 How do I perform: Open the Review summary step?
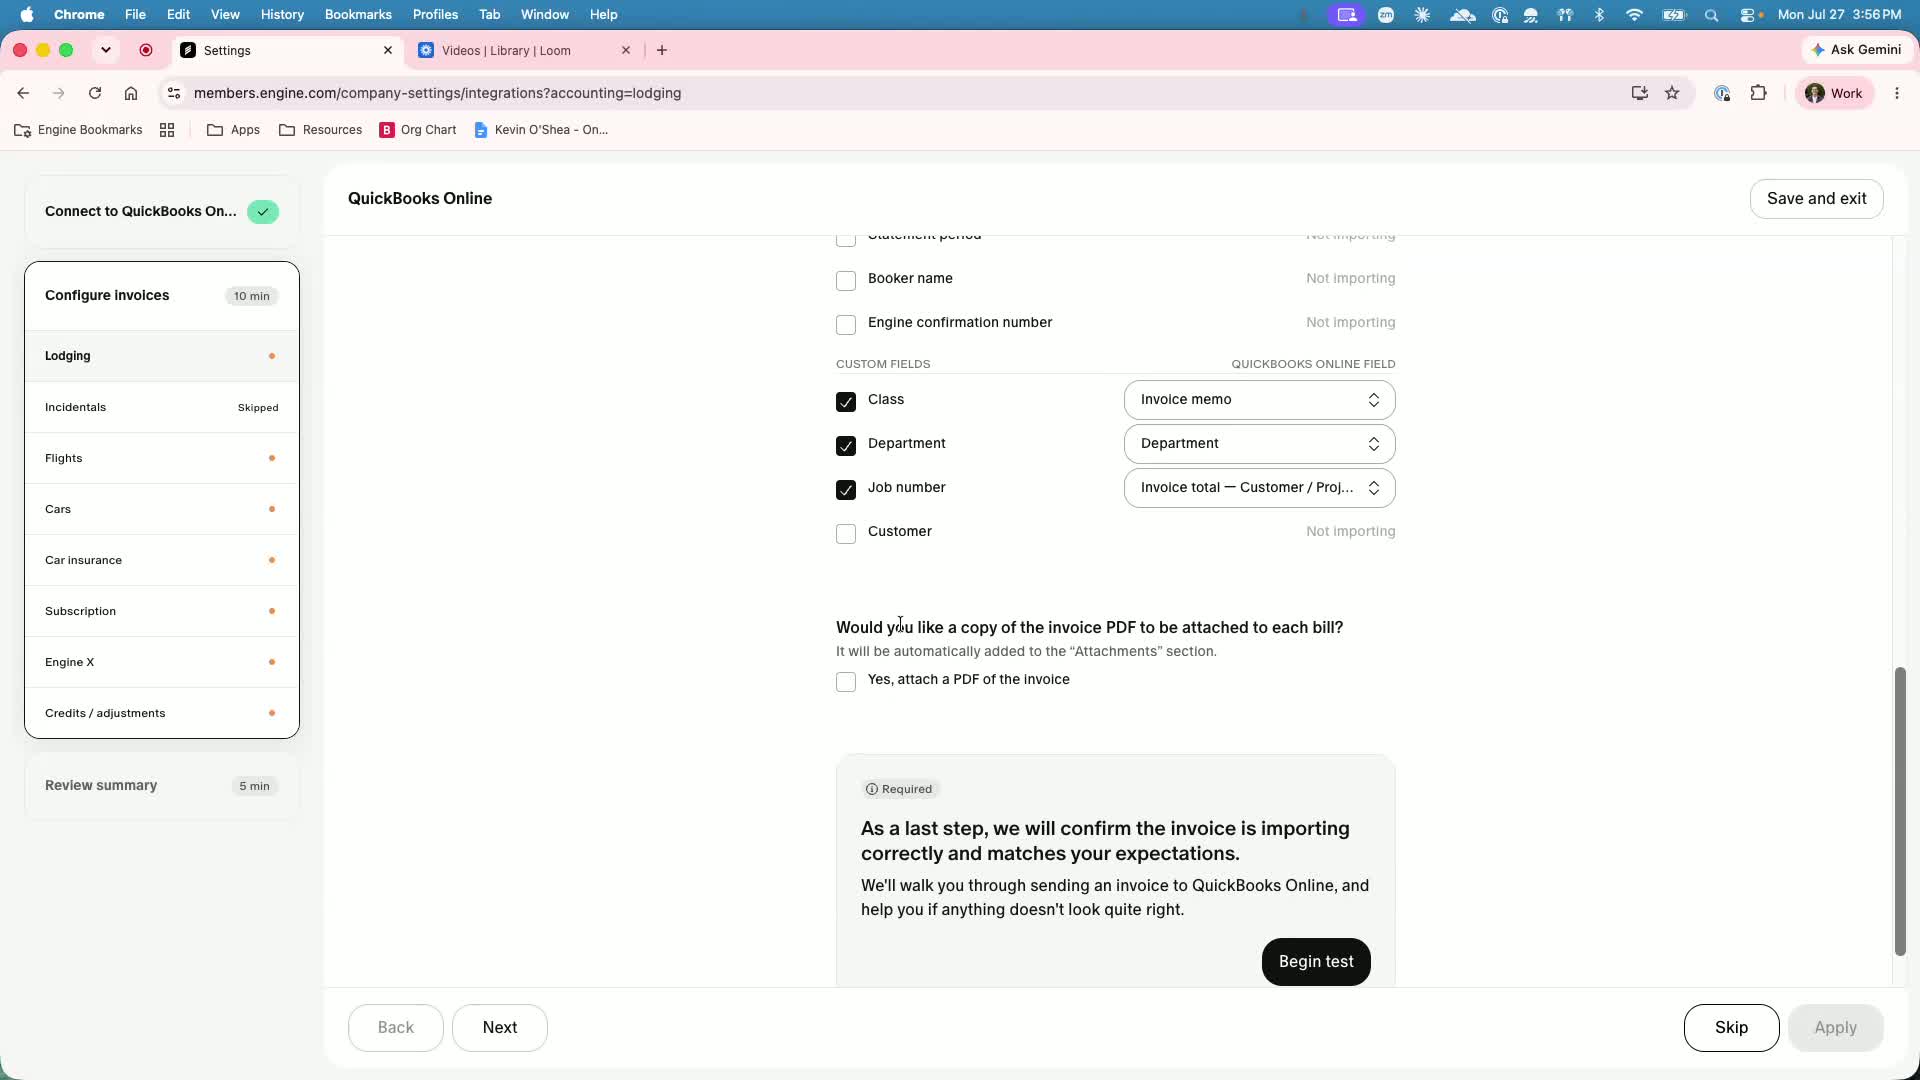(162, 786)
